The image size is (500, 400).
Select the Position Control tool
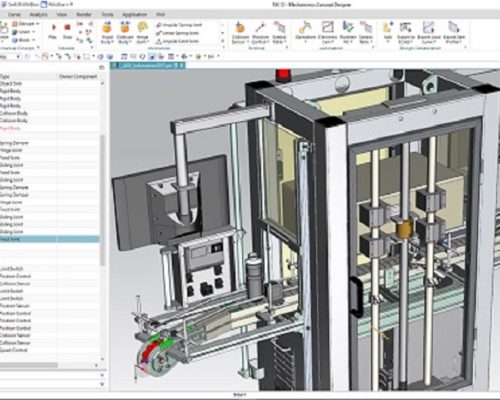(260, 33)
